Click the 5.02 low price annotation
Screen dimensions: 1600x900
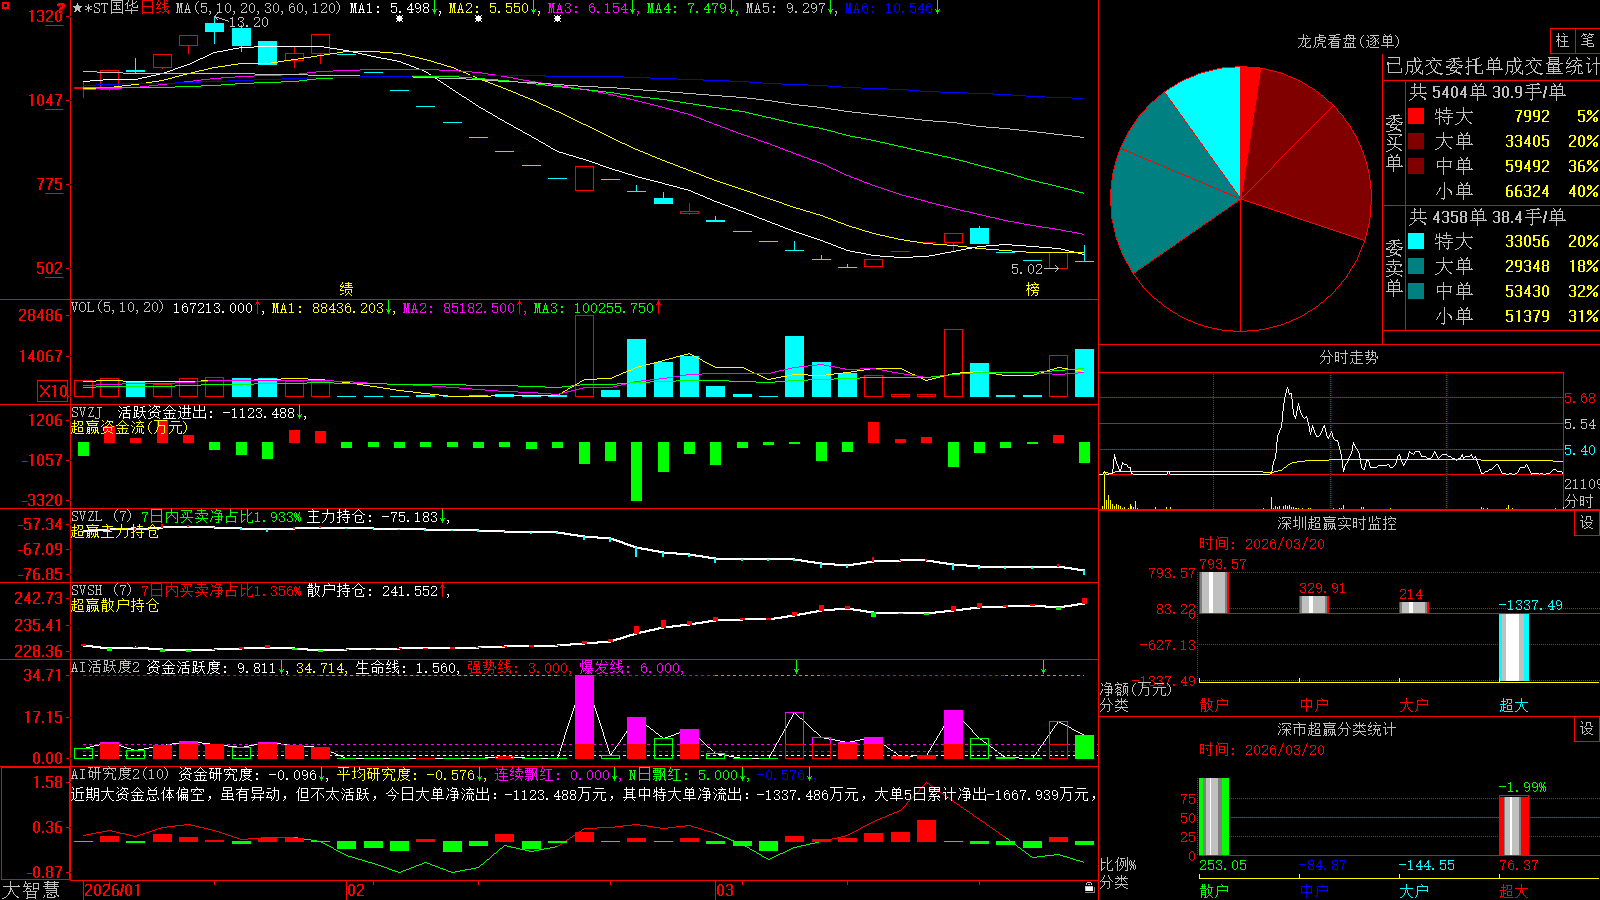1027,269
